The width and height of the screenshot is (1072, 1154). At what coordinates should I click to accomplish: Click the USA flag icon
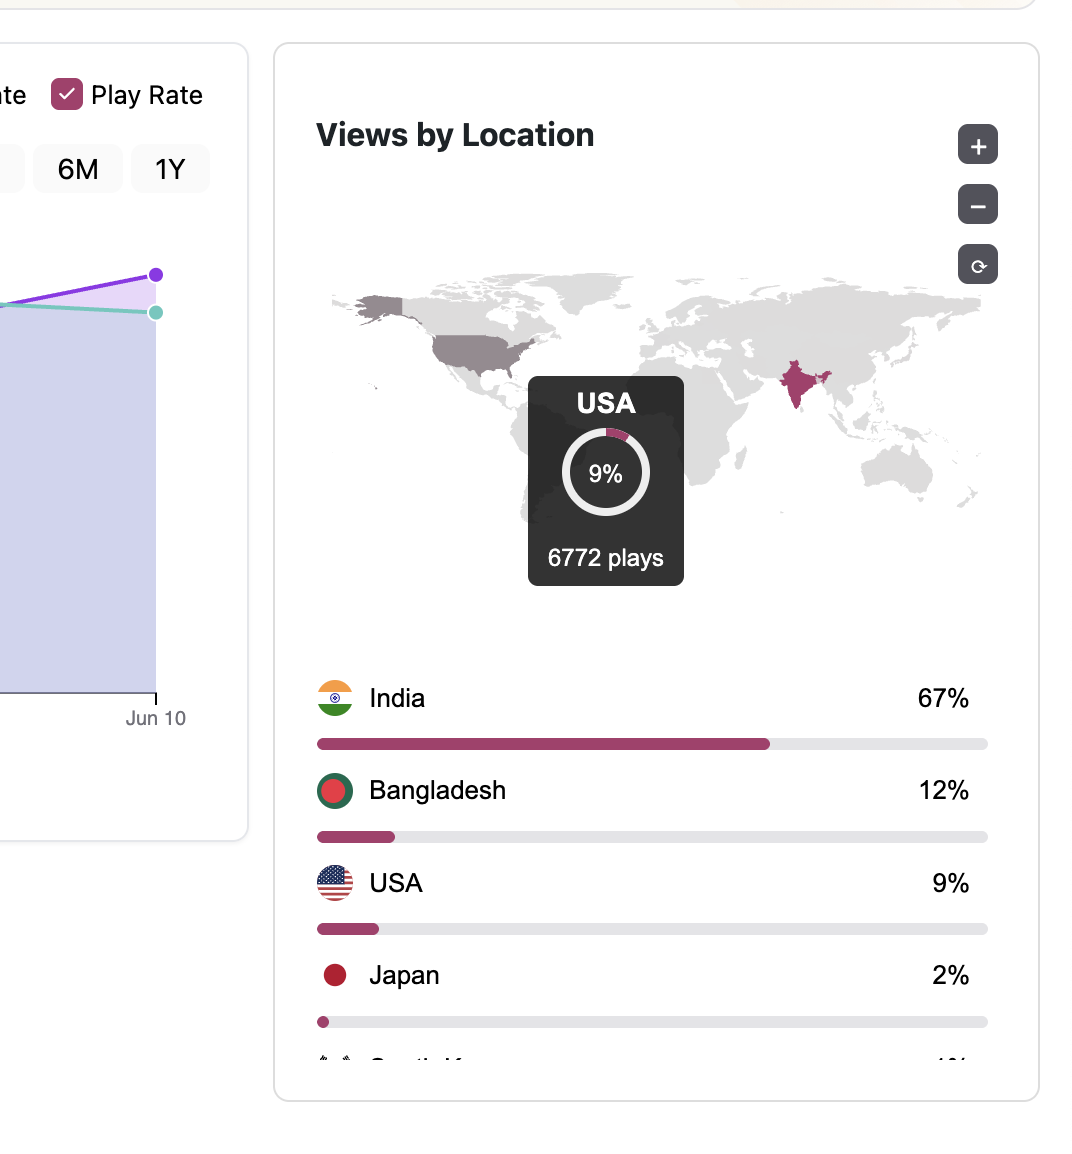tap(335, 883)
